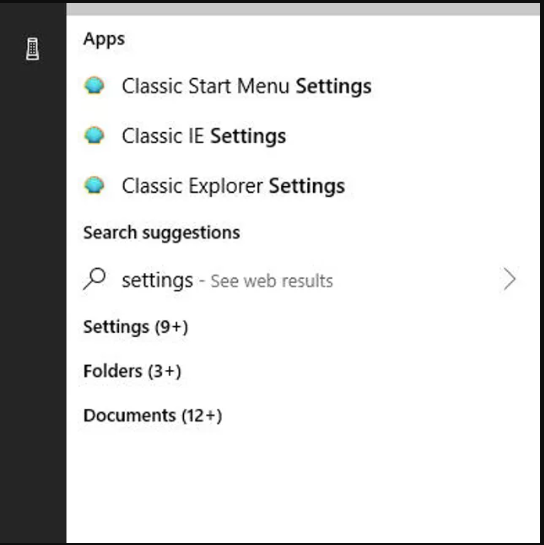Click the gray bar at the top of the results
Screen dimensions: 544x545
[x=303, y=9]
